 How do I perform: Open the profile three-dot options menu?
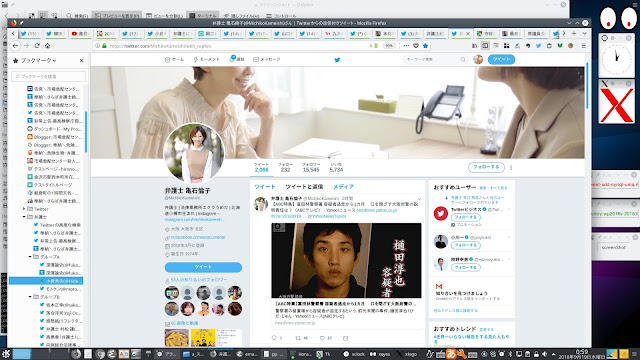point(511,167)
